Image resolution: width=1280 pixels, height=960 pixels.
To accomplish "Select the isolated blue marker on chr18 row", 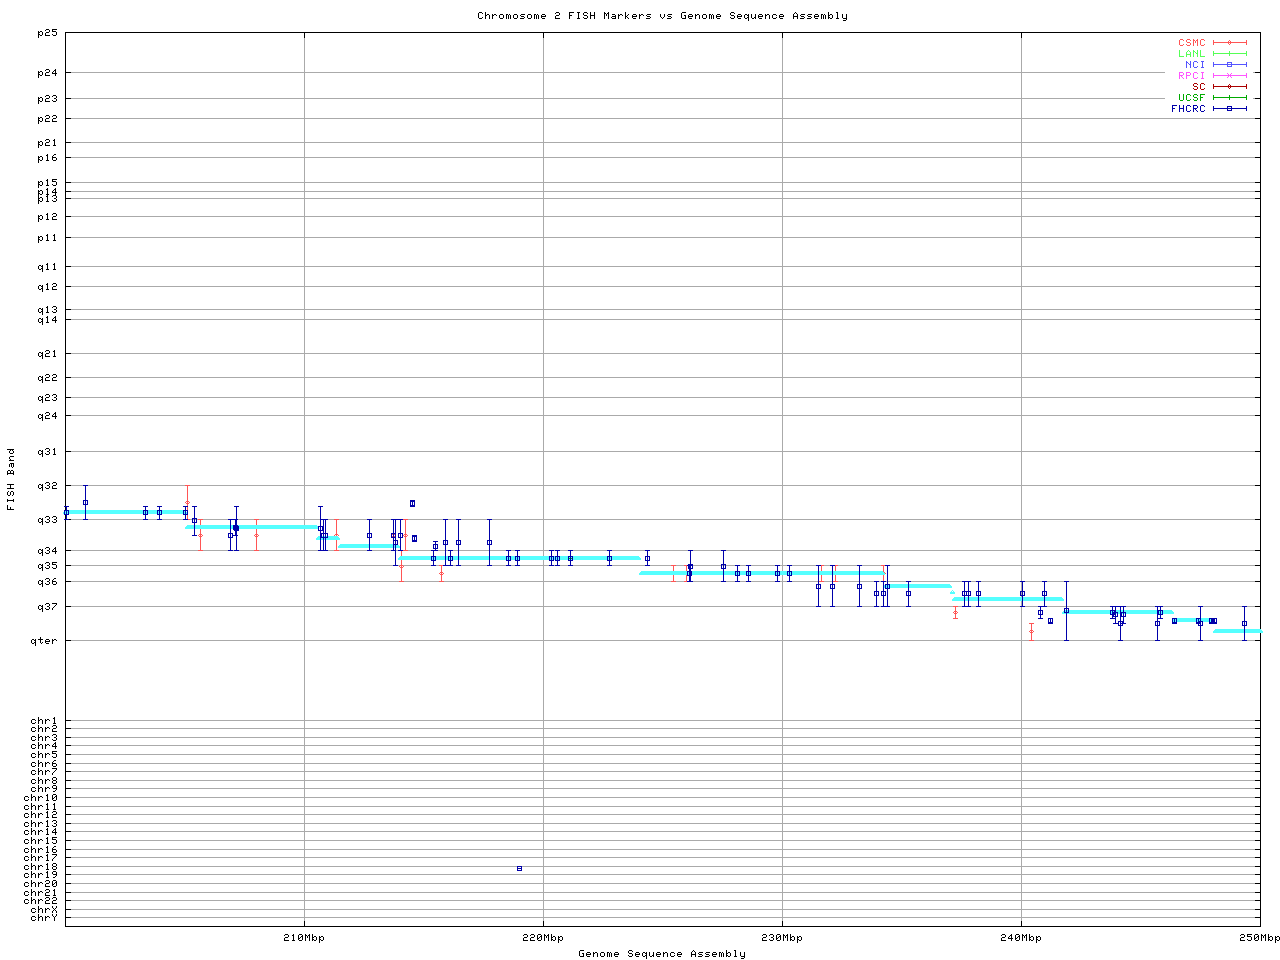I will [519, 868].
